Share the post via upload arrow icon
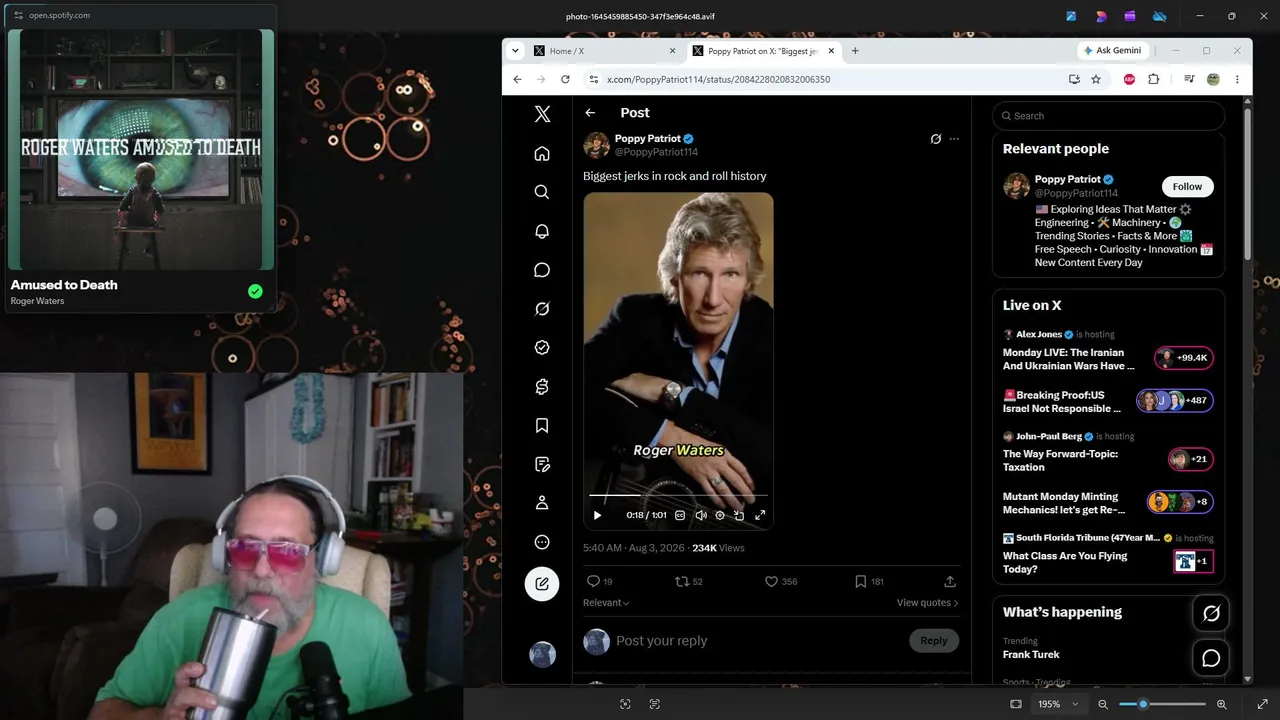 click(950, 581)
